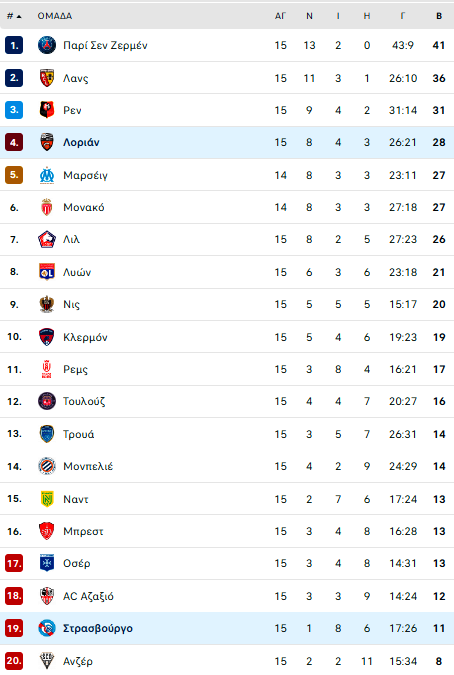Click the Monaco club crest
This screenshot has height=675, width=454.
click(46, 207)
